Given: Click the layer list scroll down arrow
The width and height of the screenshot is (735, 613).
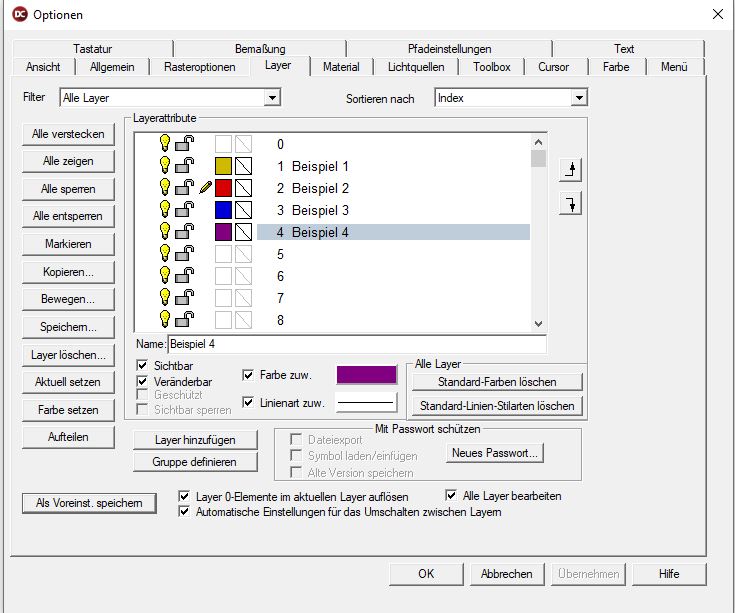Looking at the screenshot, I should point(538,323).
